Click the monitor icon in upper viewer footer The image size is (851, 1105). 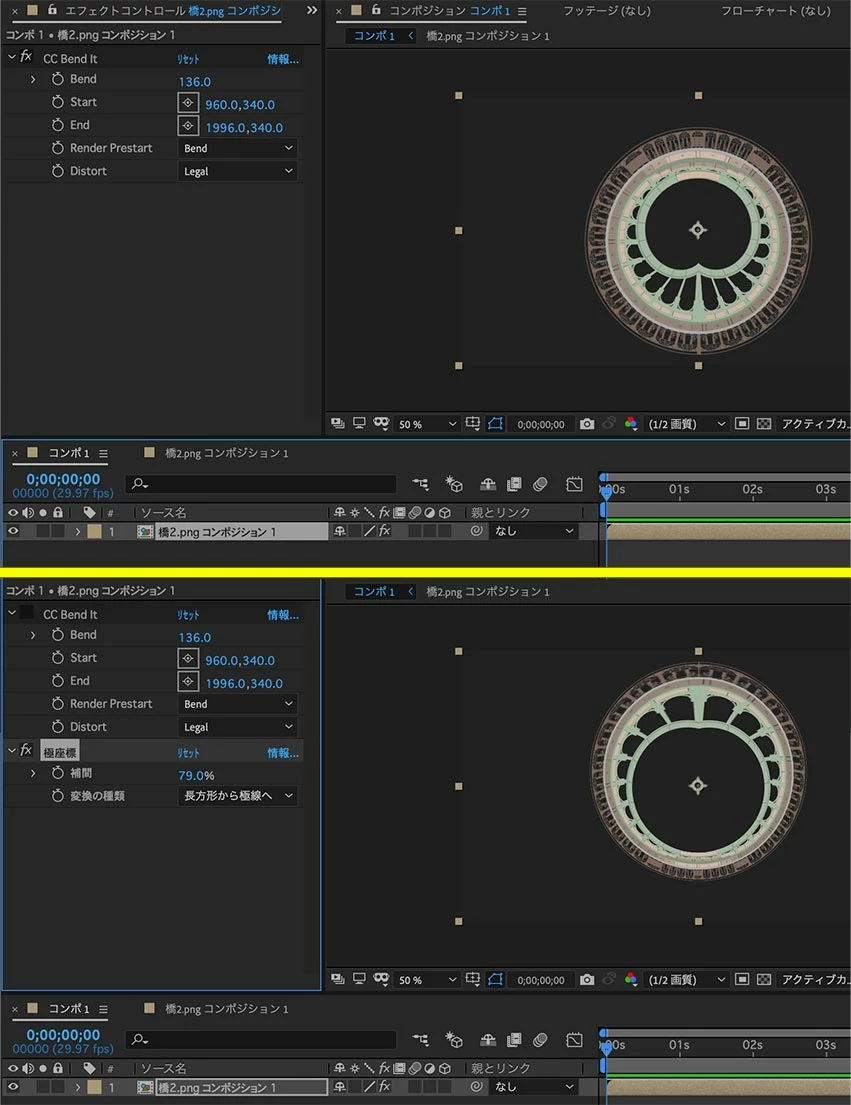[x=359, y=424]
